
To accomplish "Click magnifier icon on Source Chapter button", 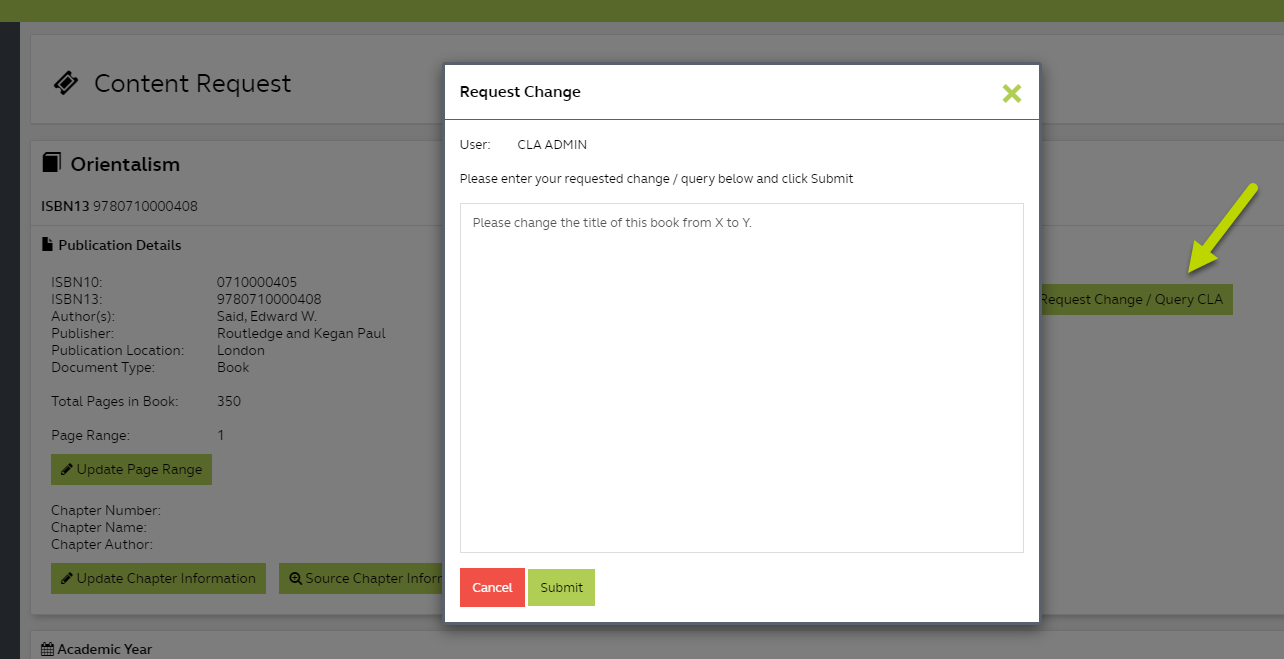I will coord(295,578).
